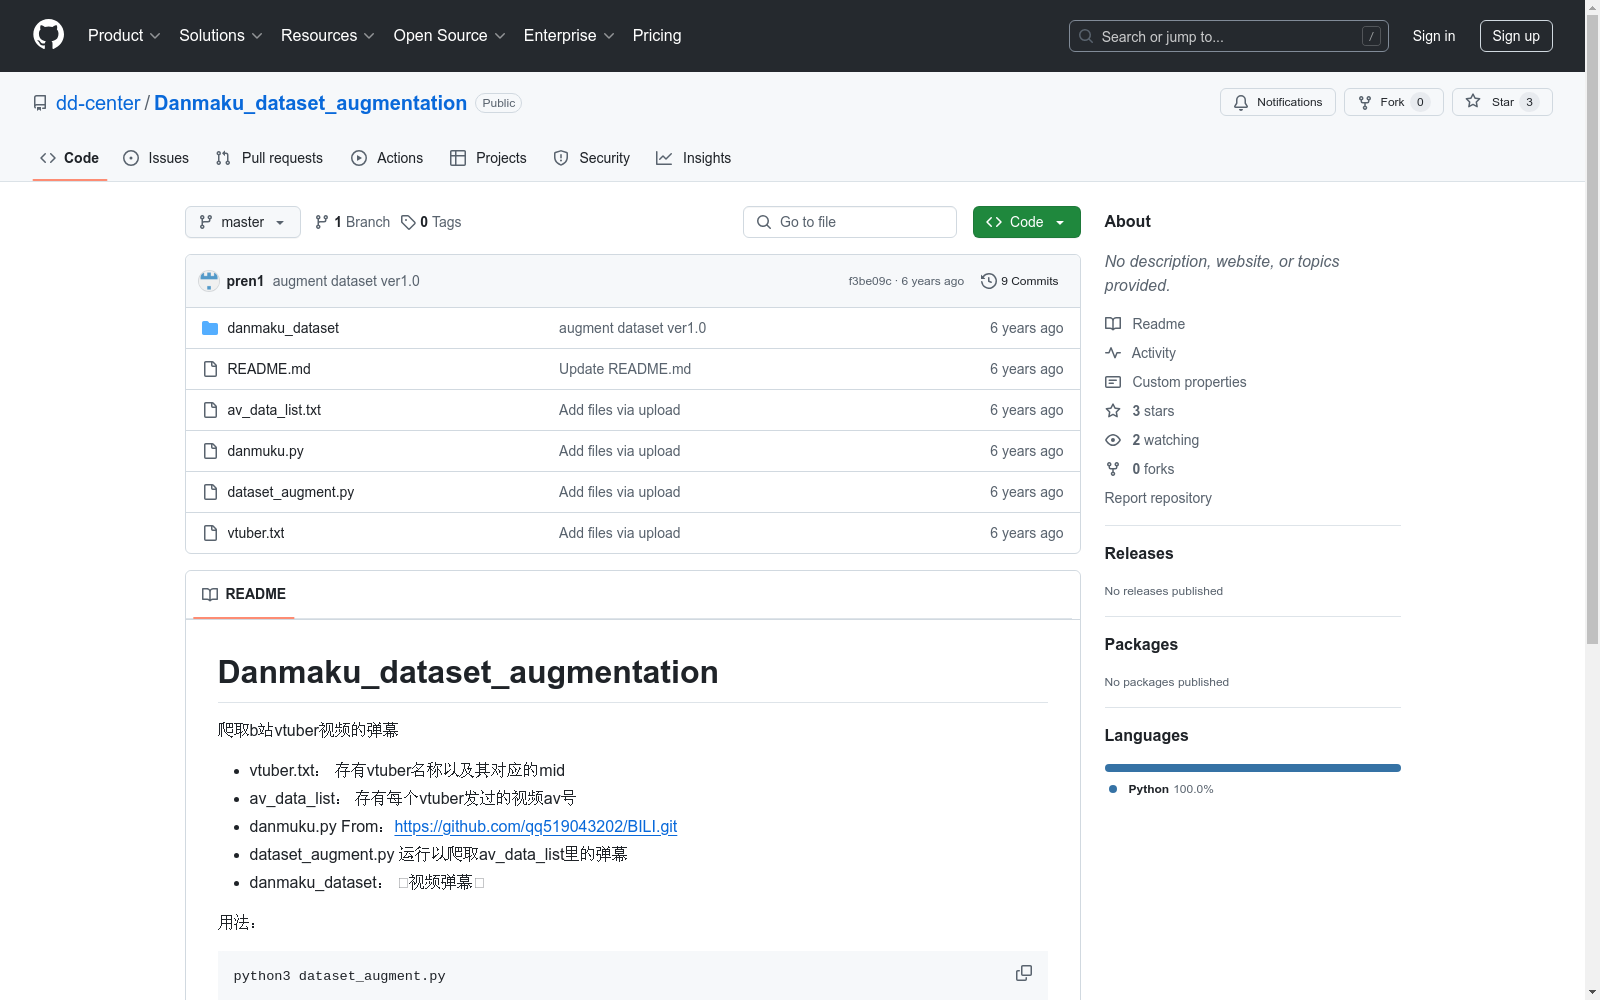Click the Go to file magnifier icon
The image size is (1600, 1000).
tap(764, 222)
